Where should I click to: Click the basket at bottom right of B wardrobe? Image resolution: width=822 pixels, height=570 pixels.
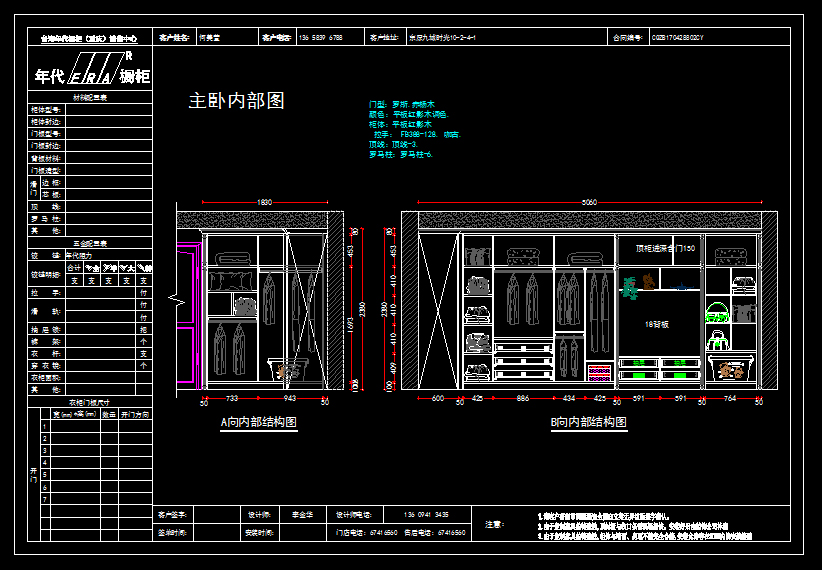point(731,371)
